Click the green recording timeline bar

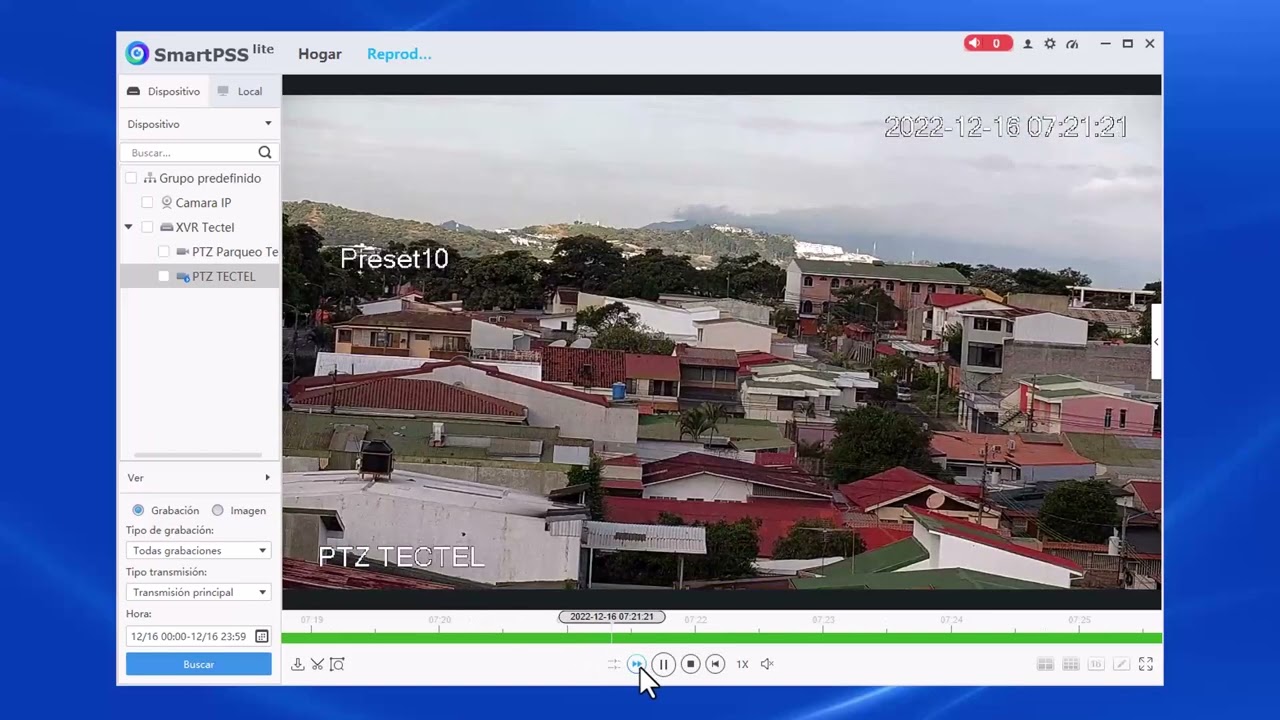721,638
